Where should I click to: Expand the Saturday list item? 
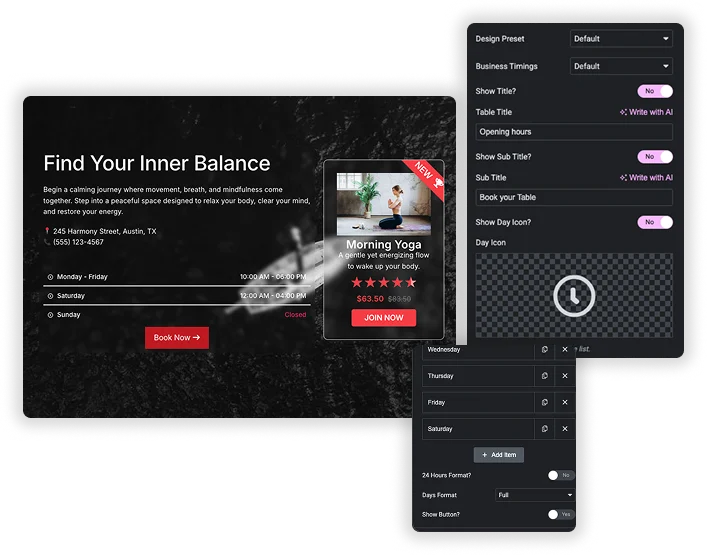[x=478, y=429]
